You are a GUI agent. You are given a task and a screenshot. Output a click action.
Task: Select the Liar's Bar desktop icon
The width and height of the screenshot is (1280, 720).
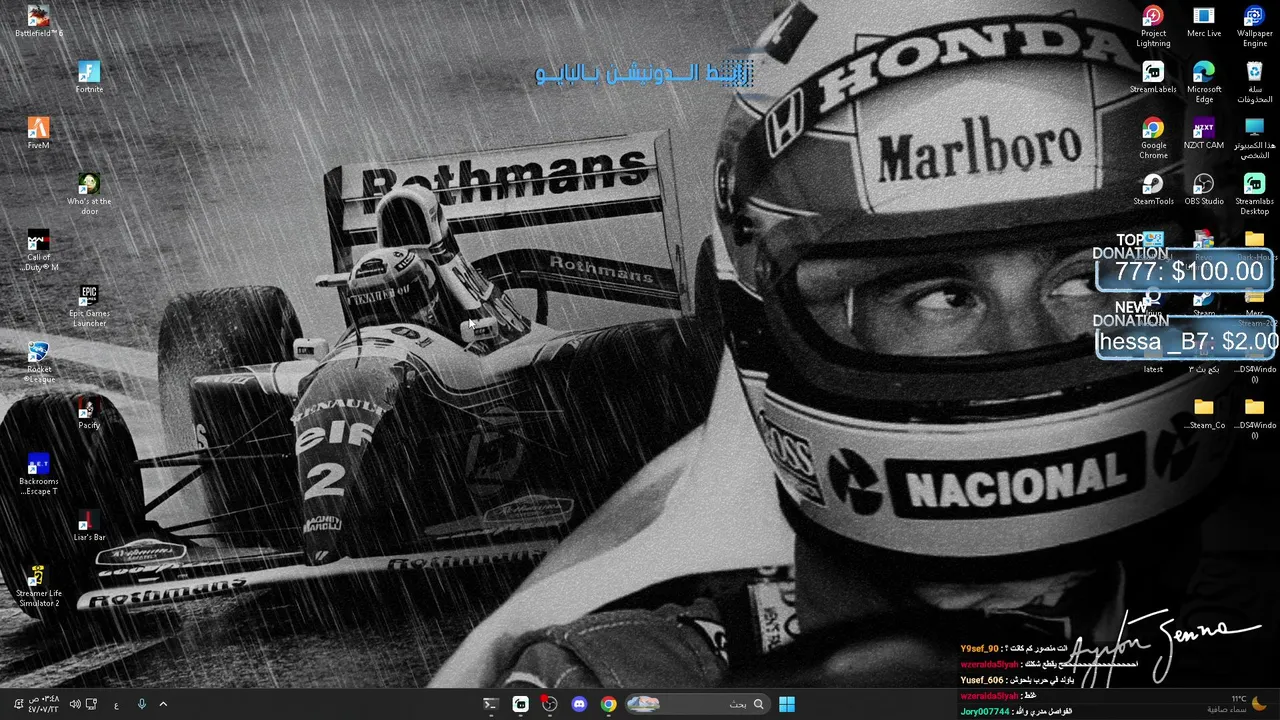89,526
